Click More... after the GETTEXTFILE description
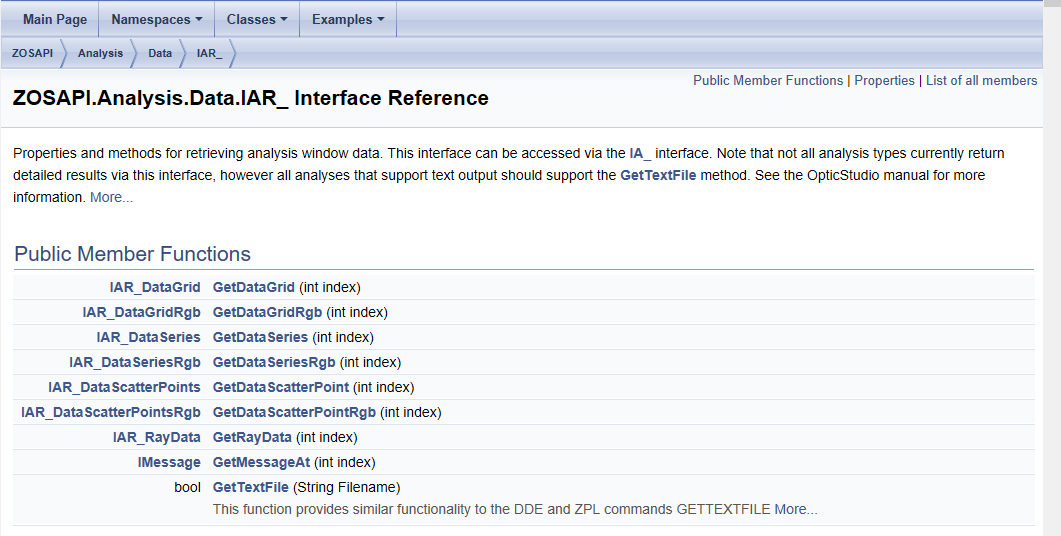Image resolution: width=1061 pixels, height=536 pixels. pos(796,510)
